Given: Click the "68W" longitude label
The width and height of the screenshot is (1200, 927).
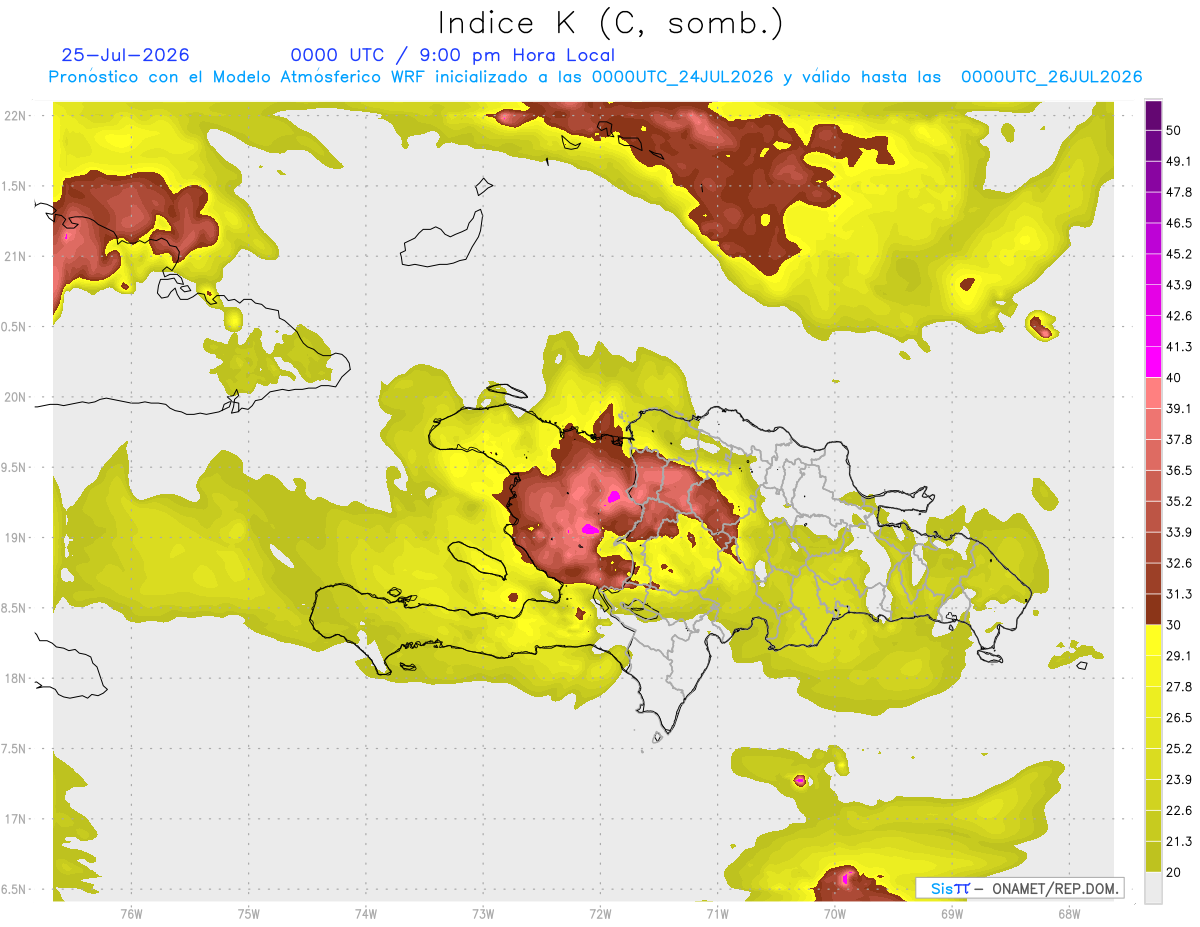Looking at the screenshot, I should pos(1069,914).
